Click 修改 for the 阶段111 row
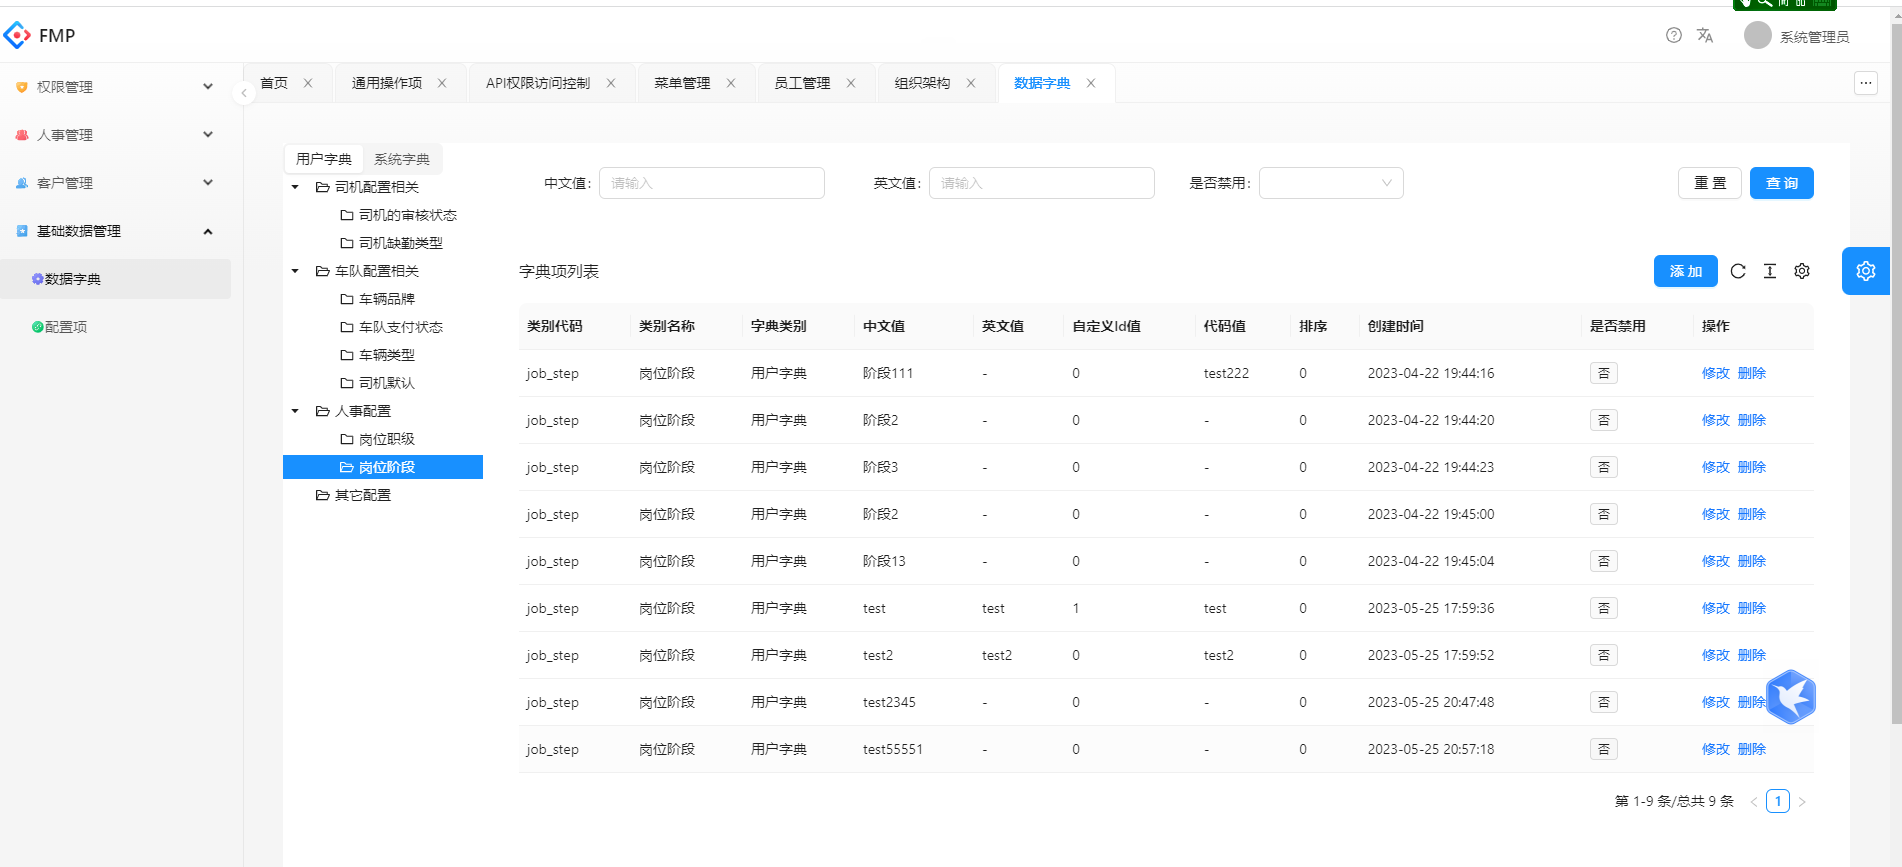The width and height of the screenshot is (1902, 867). tap(1716, 373)
